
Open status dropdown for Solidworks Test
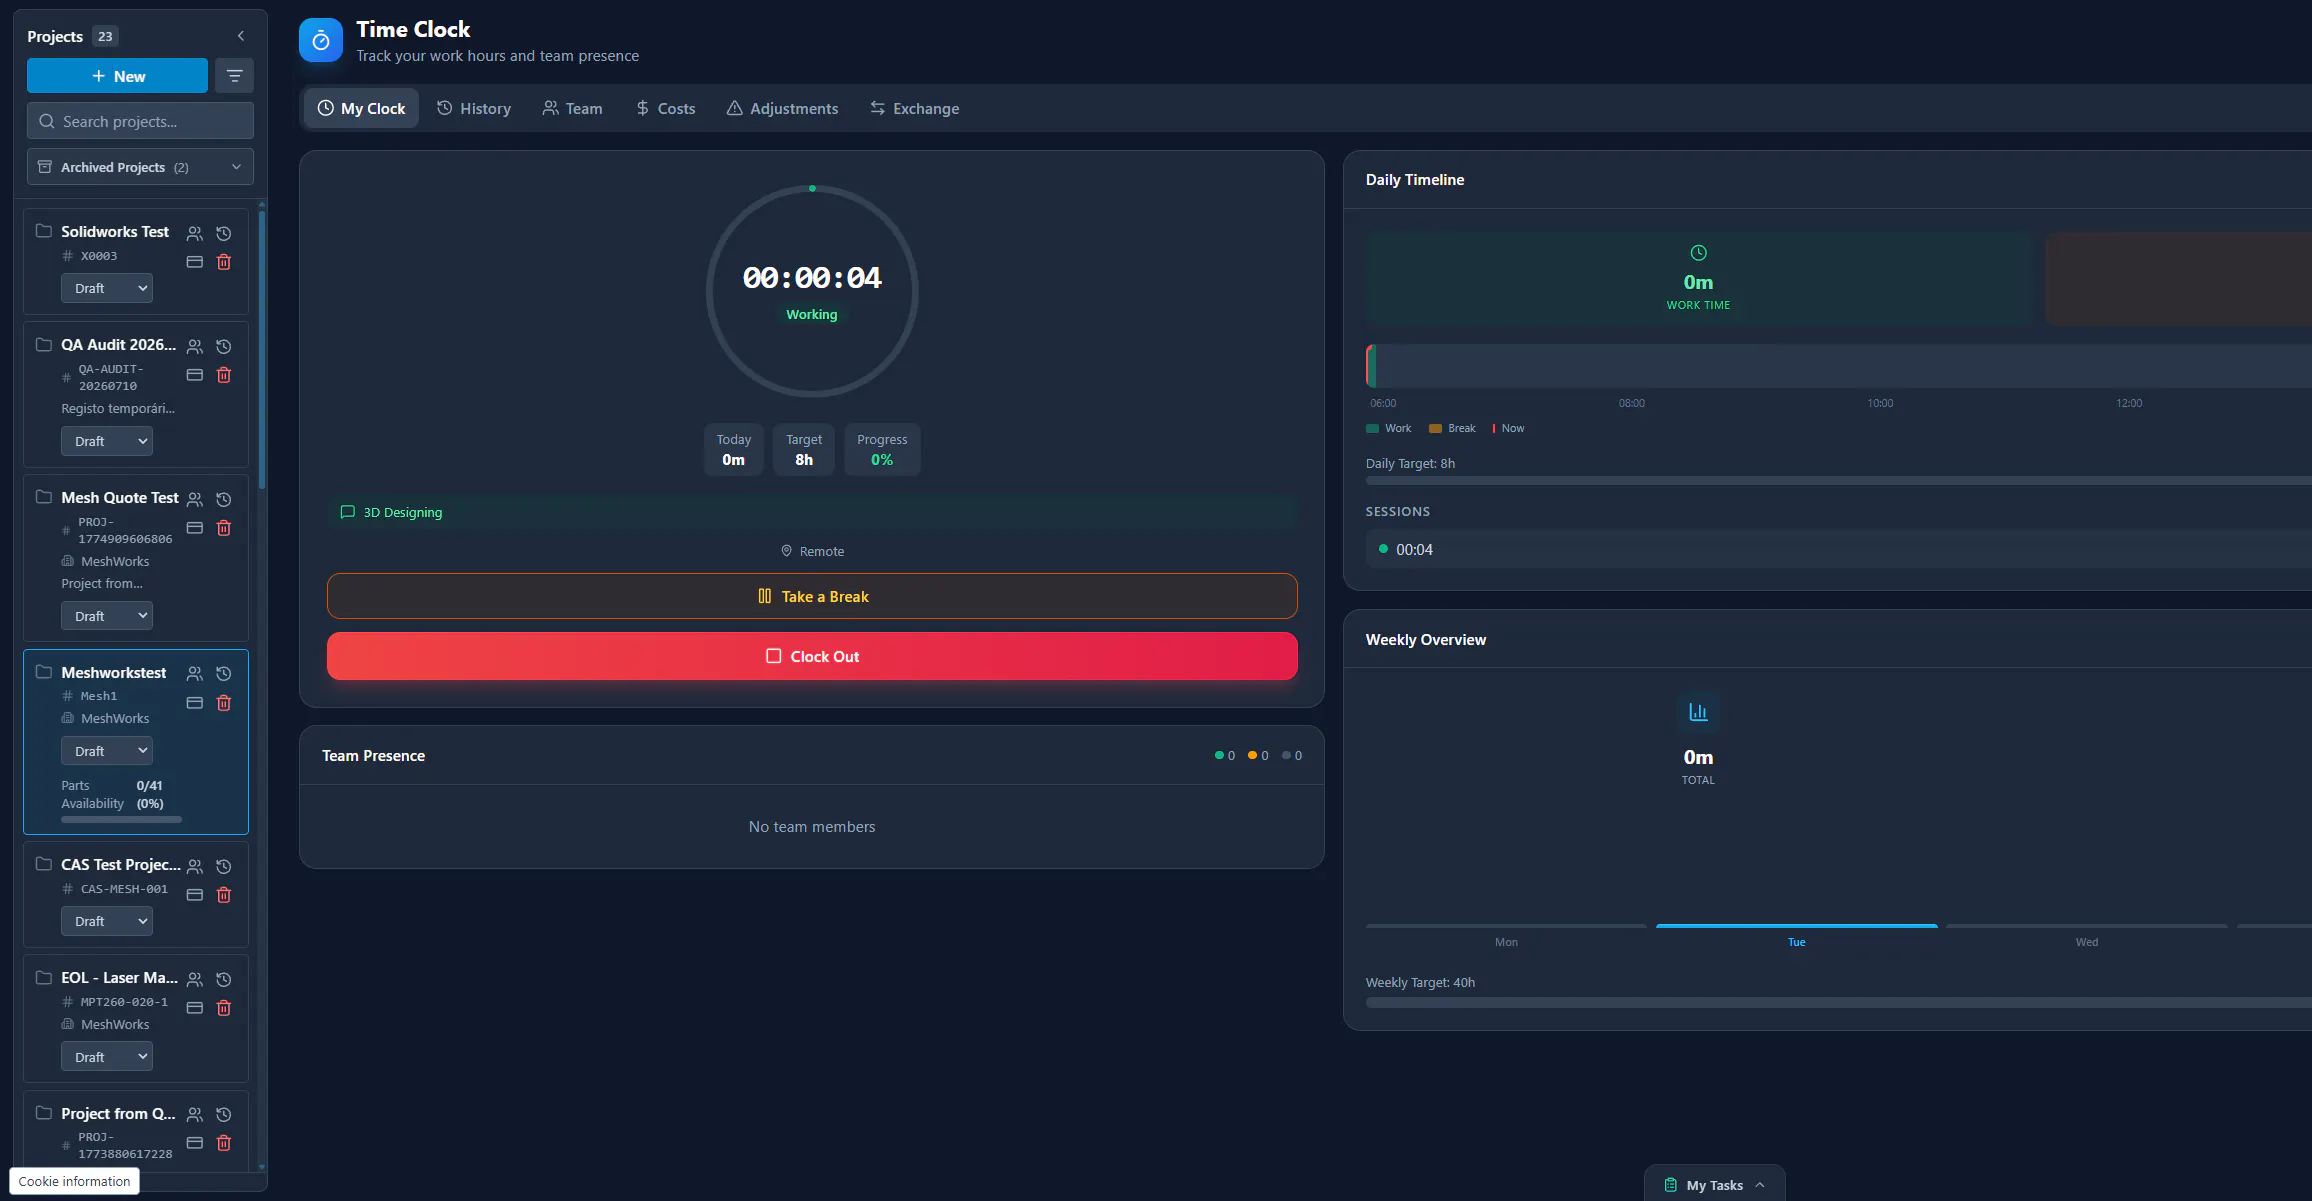(107, 288)
